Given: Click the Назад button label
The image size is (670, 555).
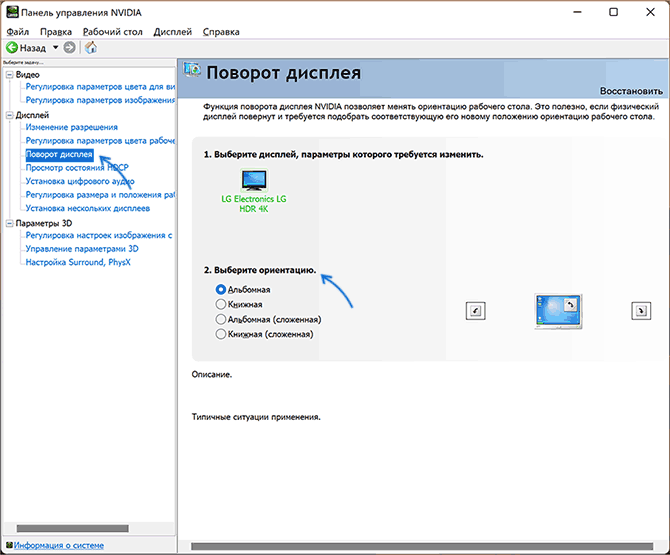Looking at the screenshot, I should tap(32, 48).
